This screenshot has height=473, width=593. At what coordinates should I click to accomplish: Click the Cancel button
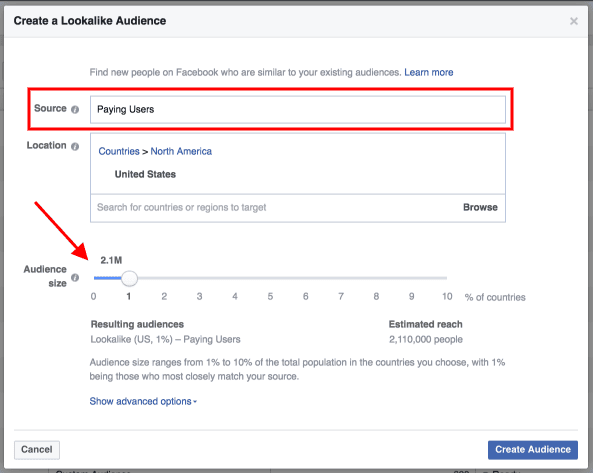coord(37,450)
